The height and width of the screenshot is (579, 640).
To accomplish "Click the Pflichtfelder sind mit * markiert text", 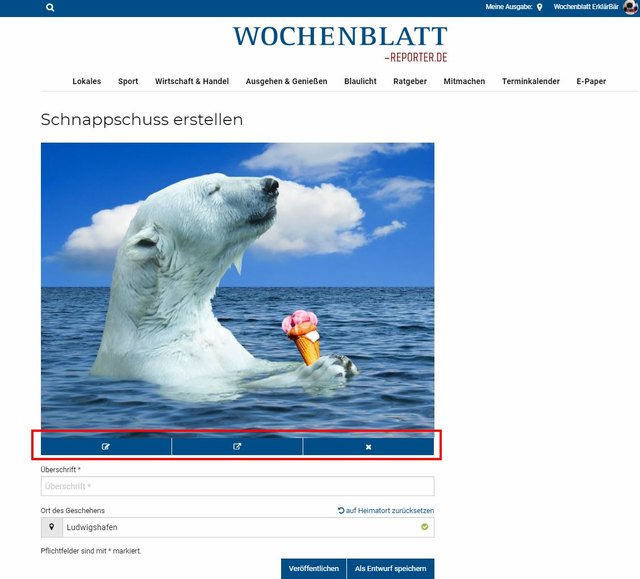I will [x=91, y=551].
